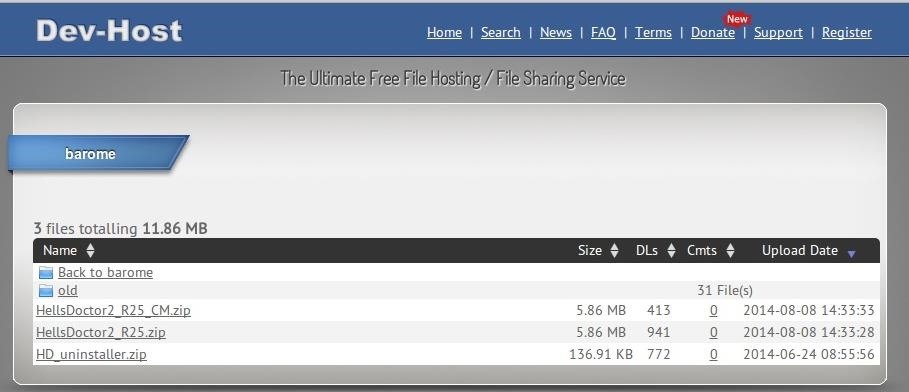Download HellsDoctor2_R25_CM.zip
909x392 pixels.
tap(113, 311)
